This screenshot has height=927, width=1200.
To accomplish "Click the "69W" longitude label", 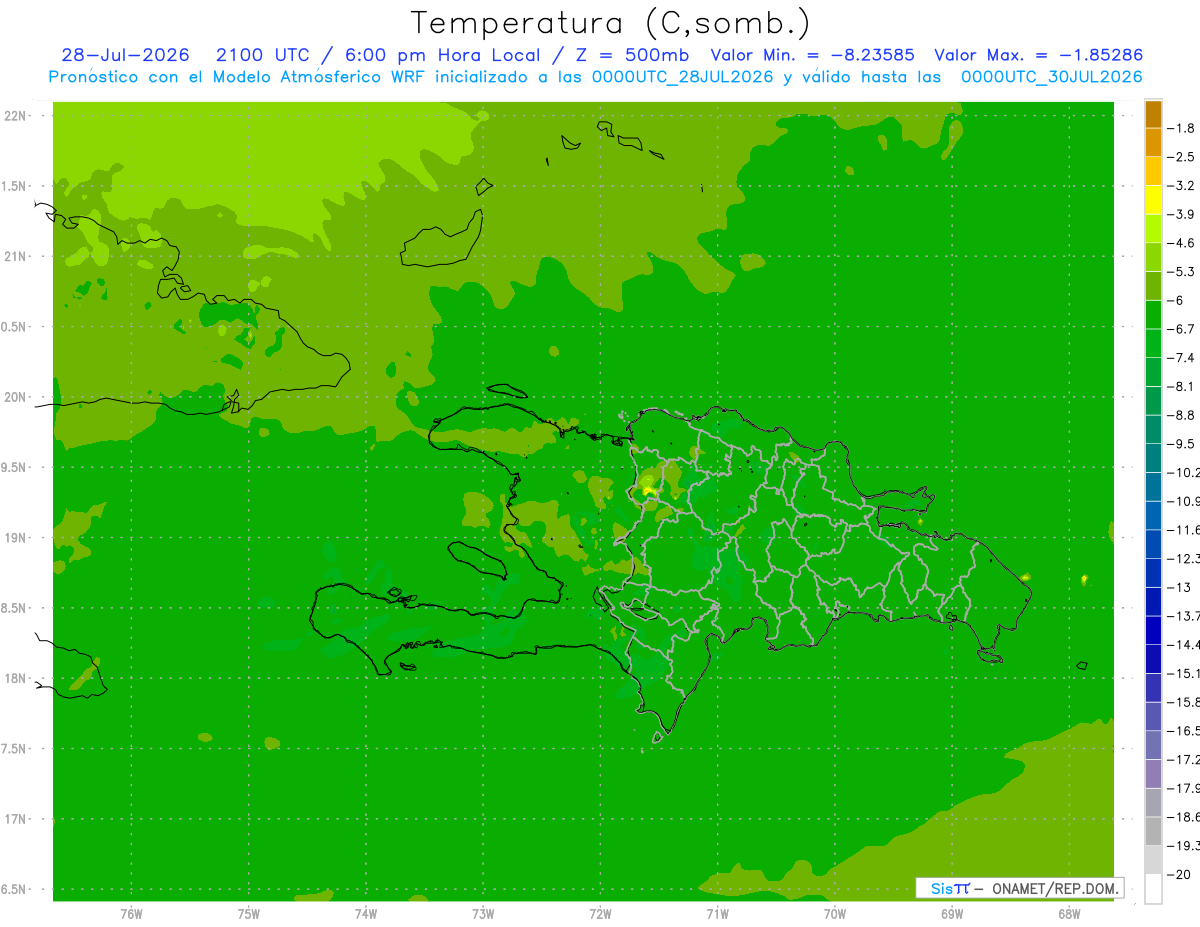I will pyautogui.click(x=952, y=913).
